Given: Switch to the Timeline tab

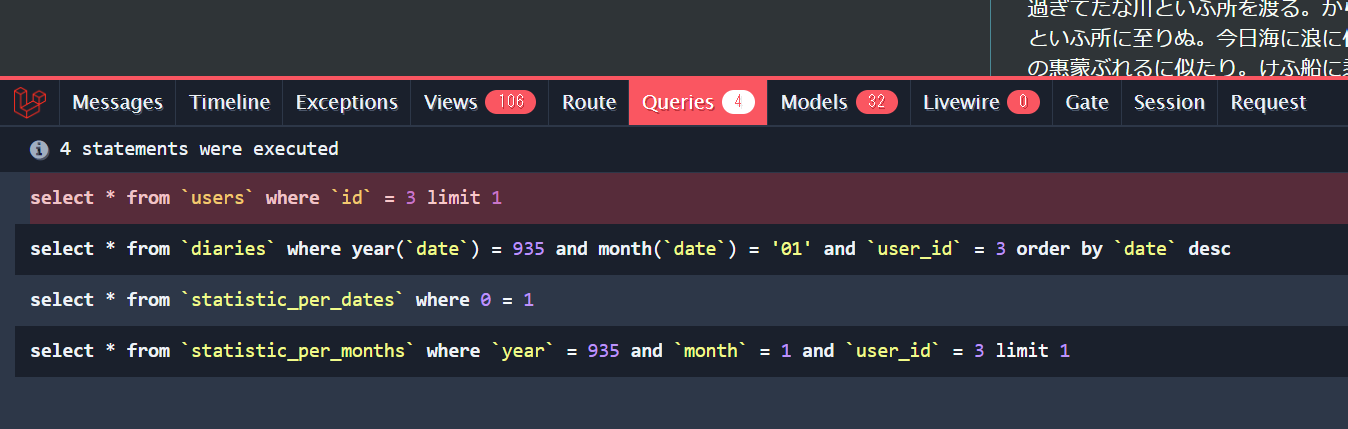Looking at the screenshot, I should [x=229, y=102].
